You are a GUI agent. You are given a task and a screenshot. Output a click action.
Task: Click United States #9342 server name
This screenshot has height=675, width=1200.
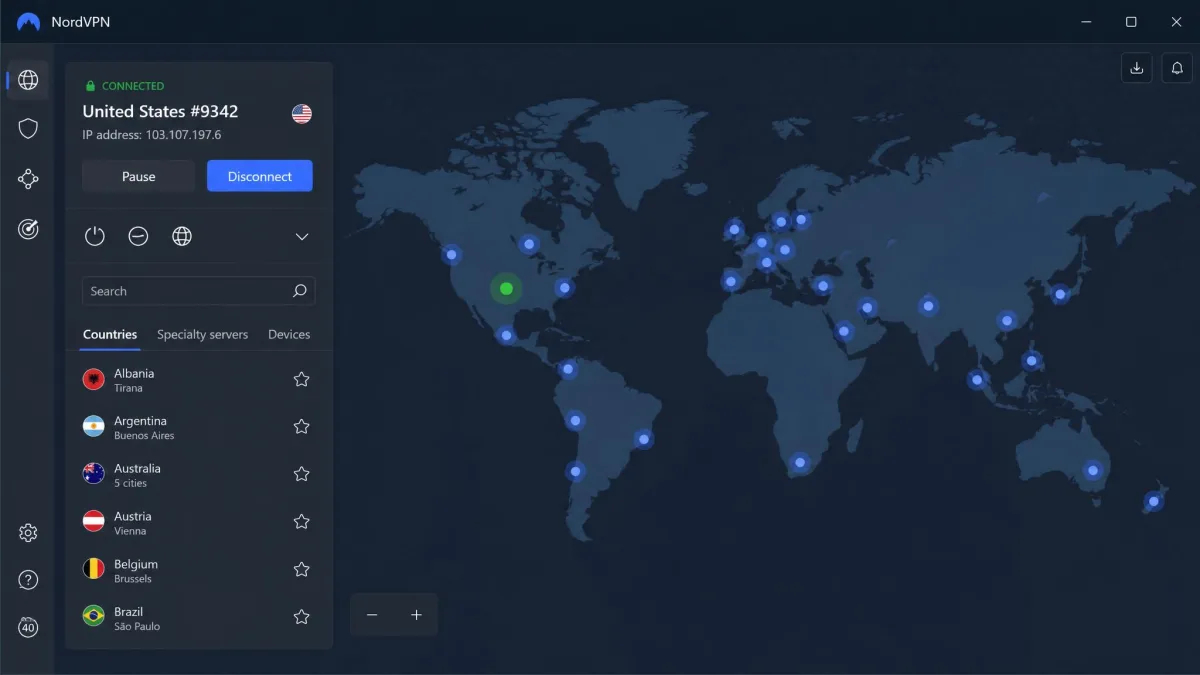(x=160, y=112)
